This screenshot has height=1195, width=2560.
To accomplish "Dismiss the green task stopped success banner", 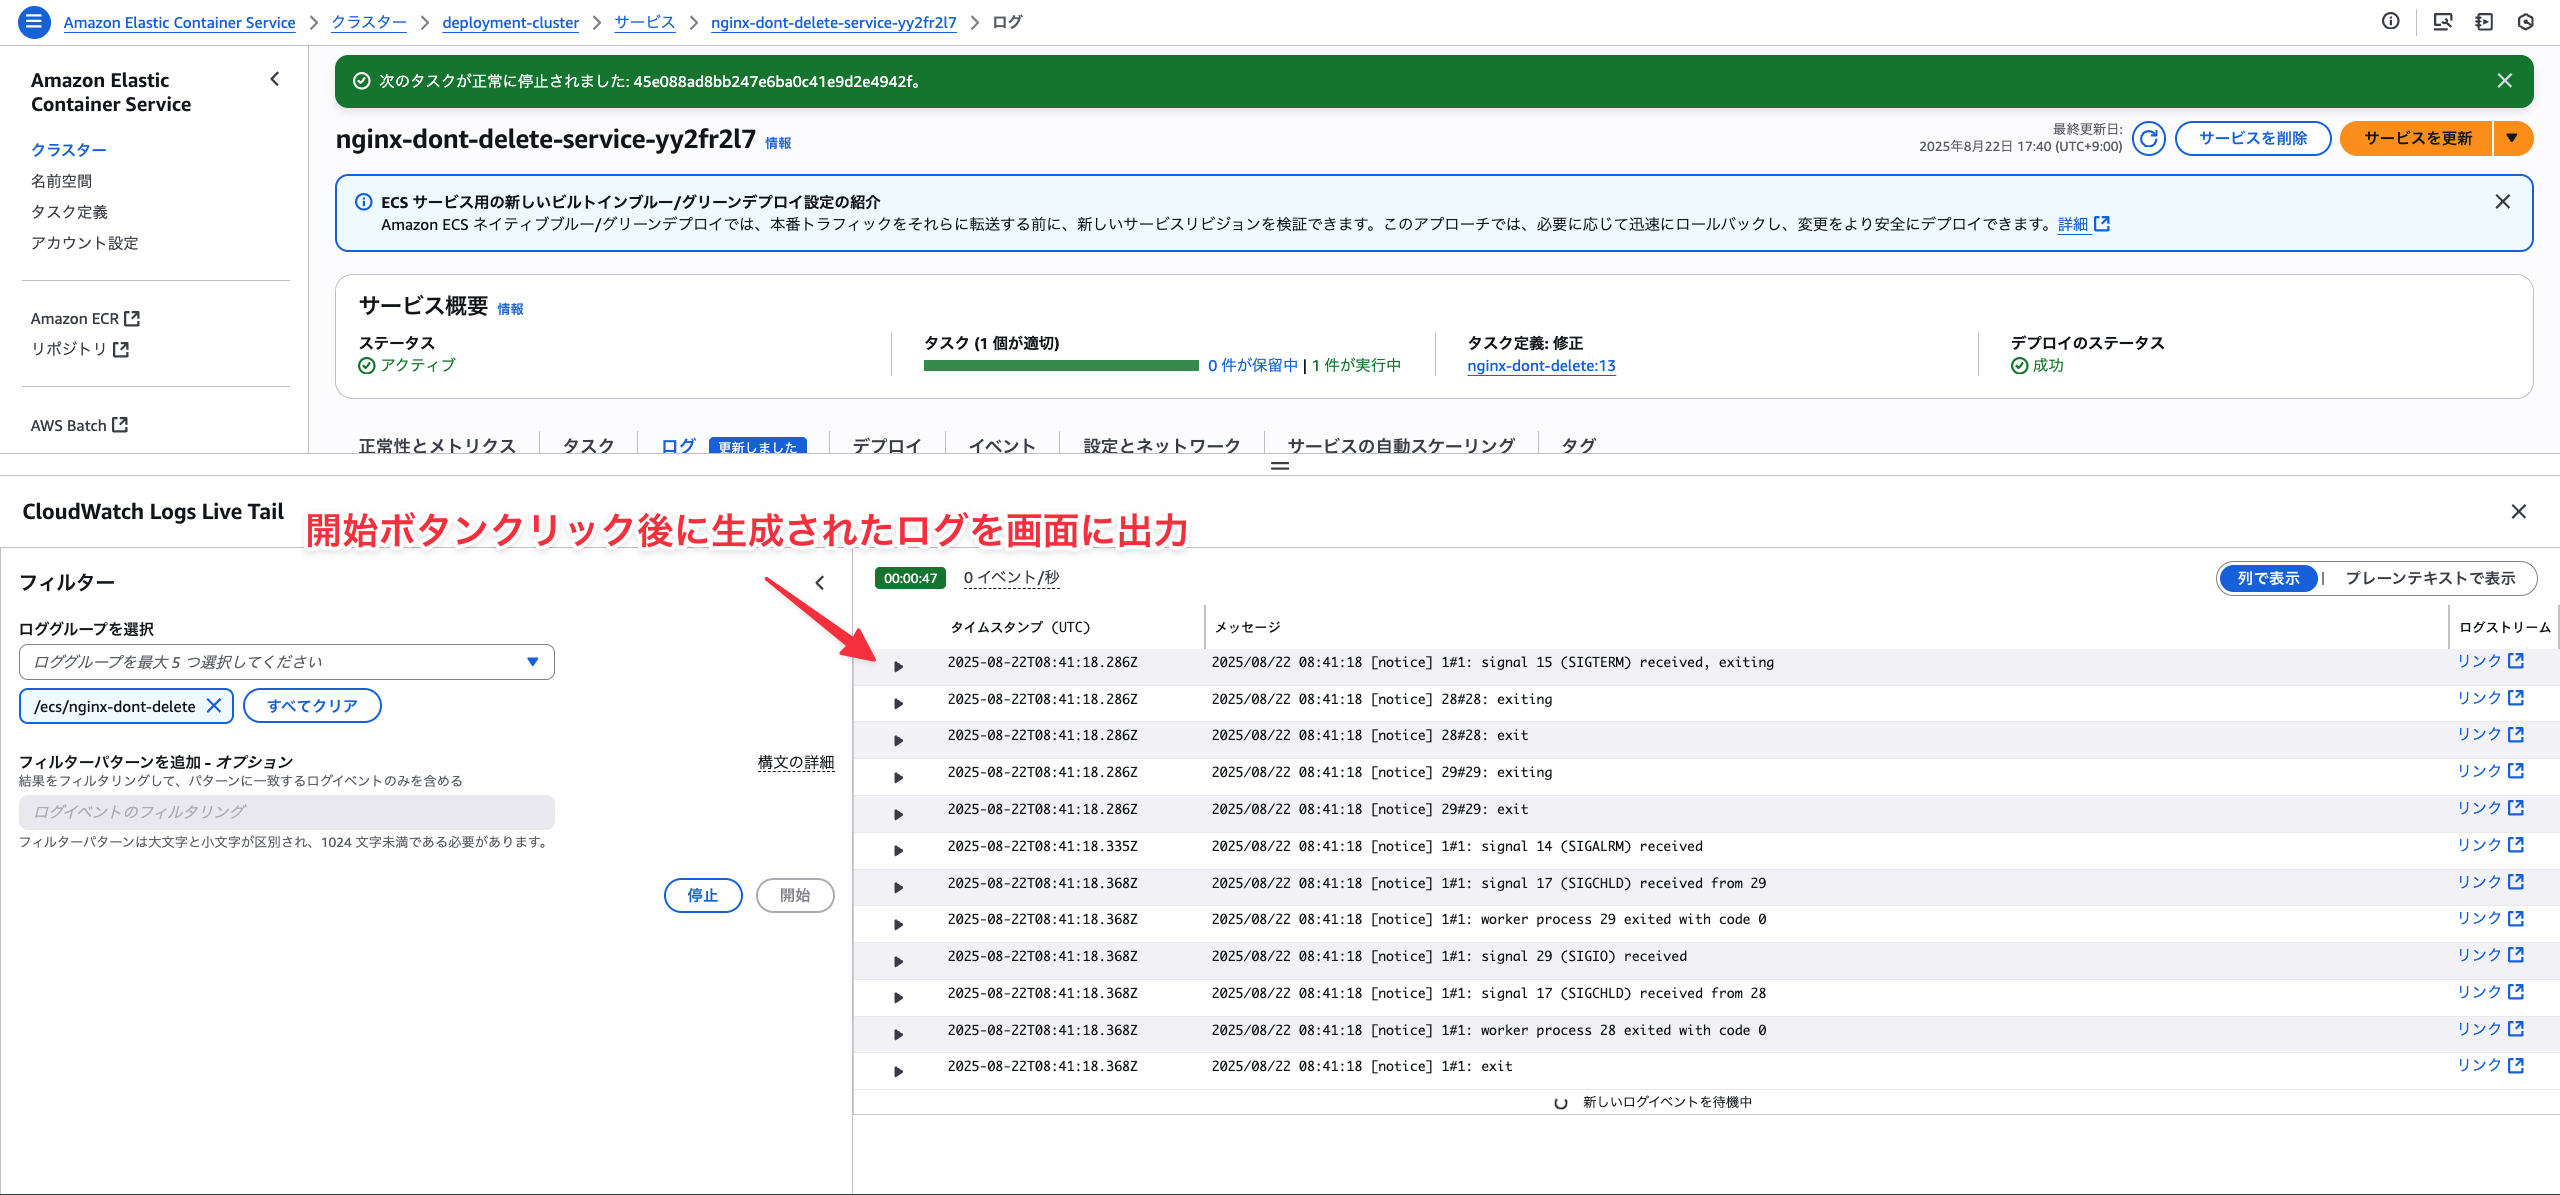I will click(2505, 81).
